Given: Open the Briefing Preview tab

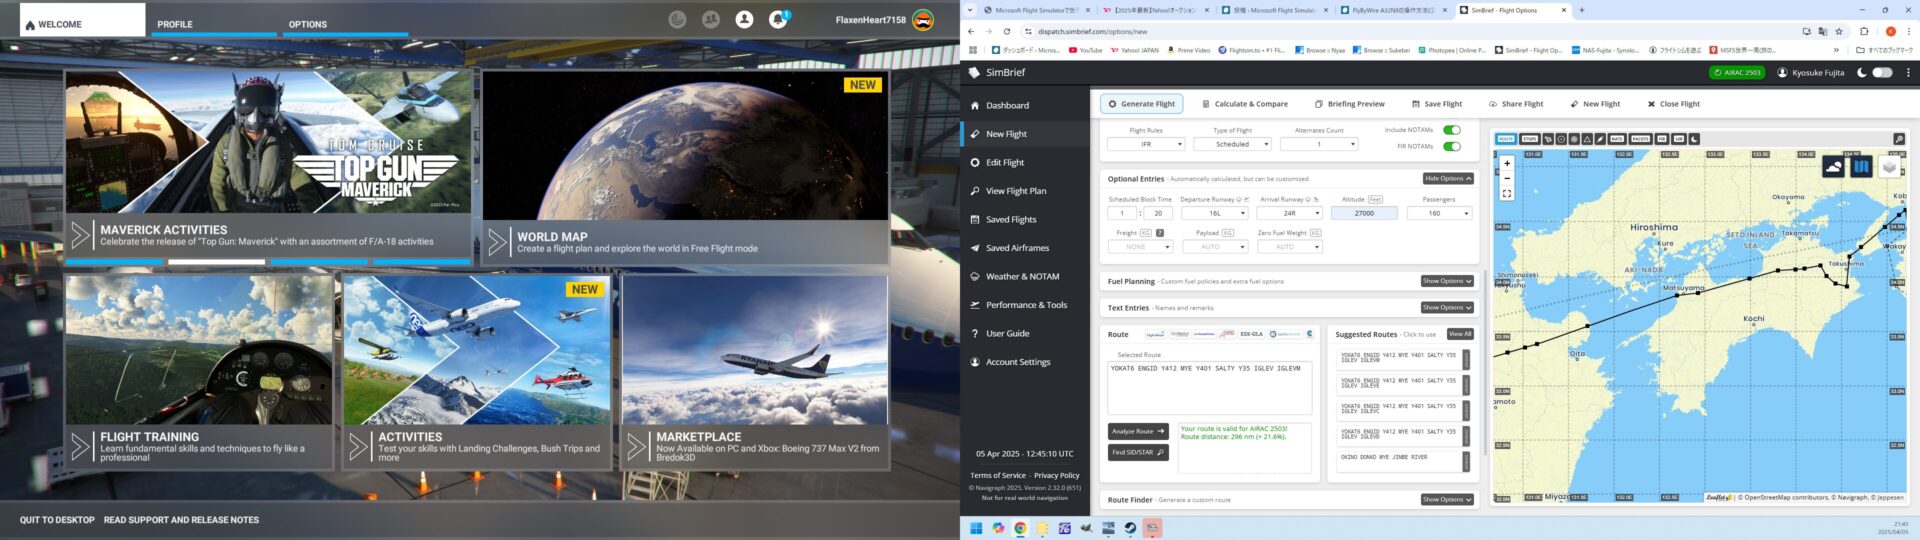Looking at the screenshot, I should click(1350, 104).
